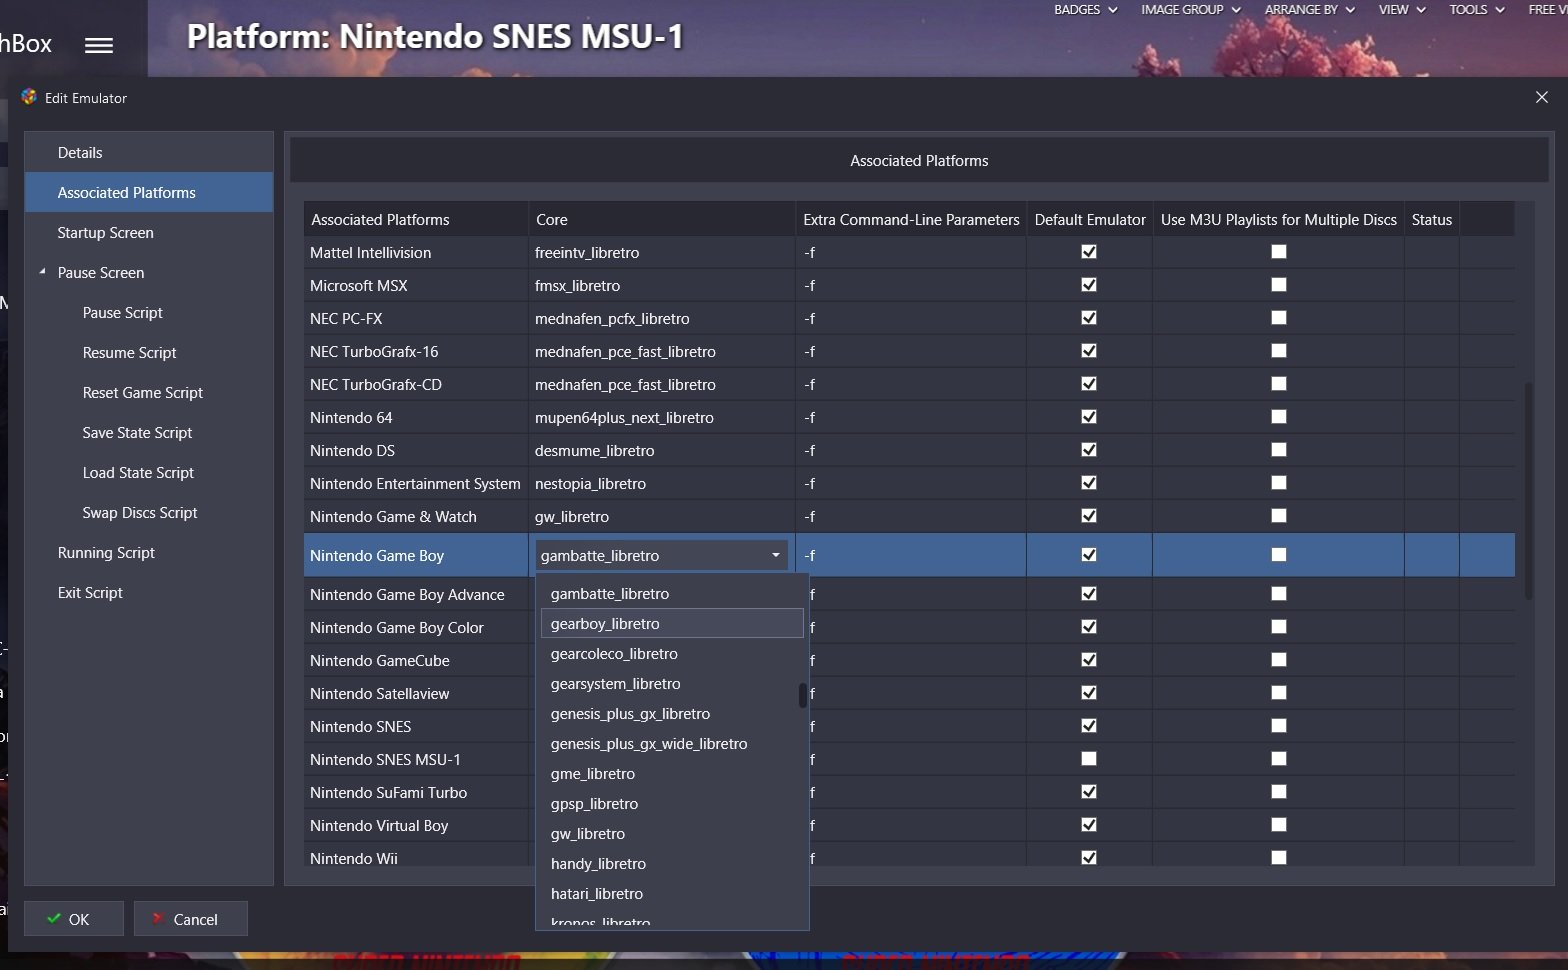Click the desmume_libretro core cell
Viewport: 1568px width, 970px height.
[662, 450]
